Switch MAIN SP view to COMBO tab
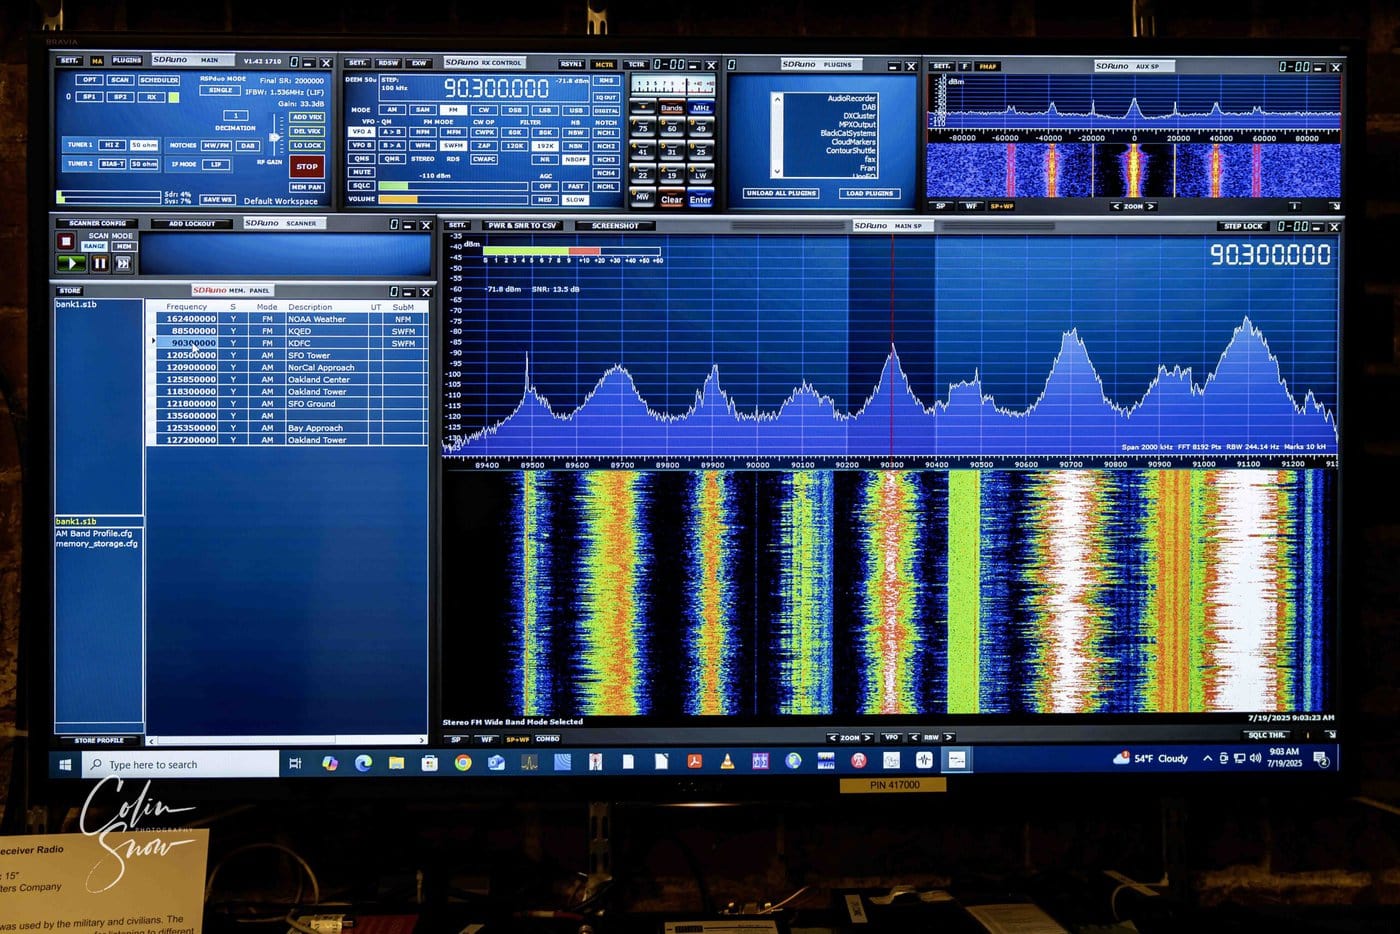This screenshot has width=1400, height=934. (x=548, y=739)
